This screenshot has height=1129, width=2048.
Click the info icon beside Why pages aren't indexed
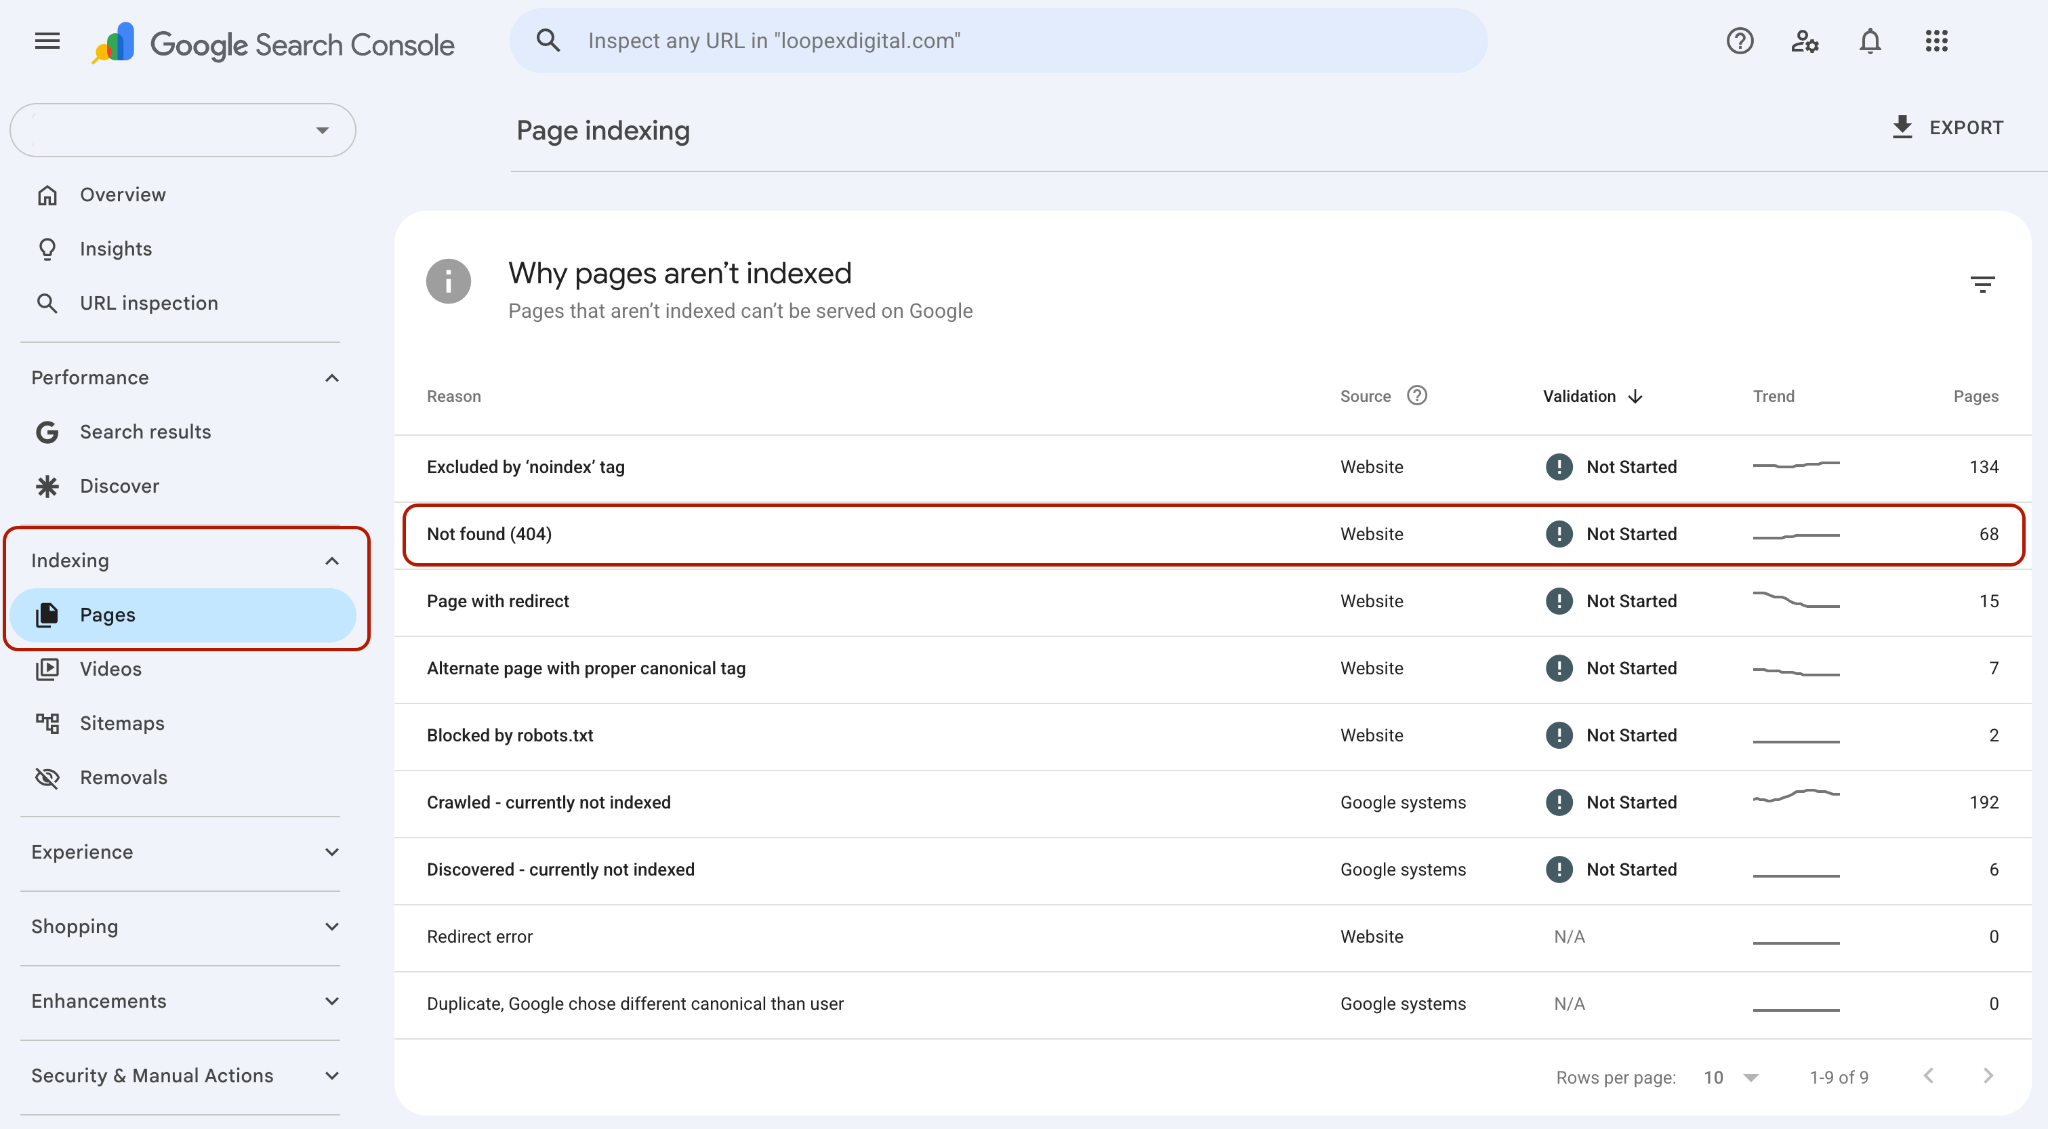pos(448,281)
